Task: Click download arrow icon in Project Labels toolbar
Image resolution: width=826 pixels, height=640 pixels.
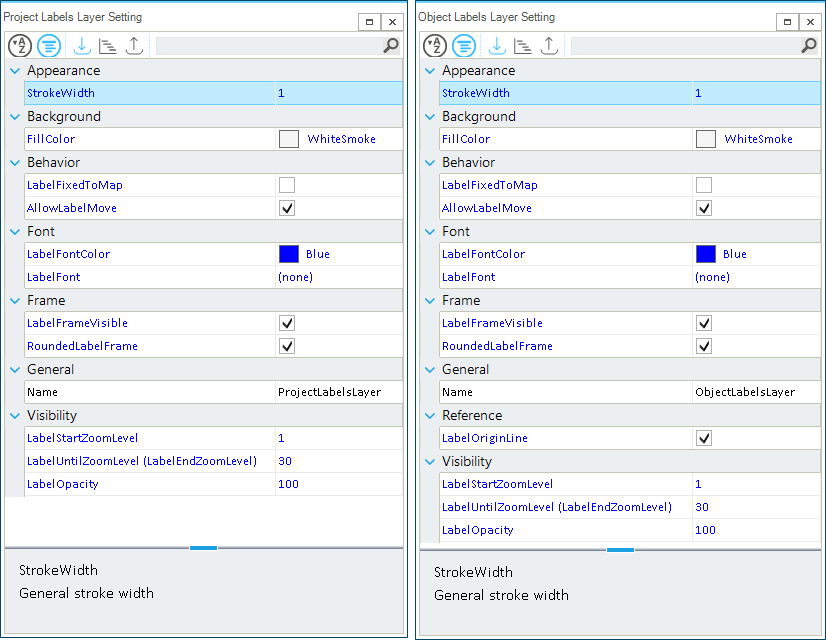Action: (82, 46)
